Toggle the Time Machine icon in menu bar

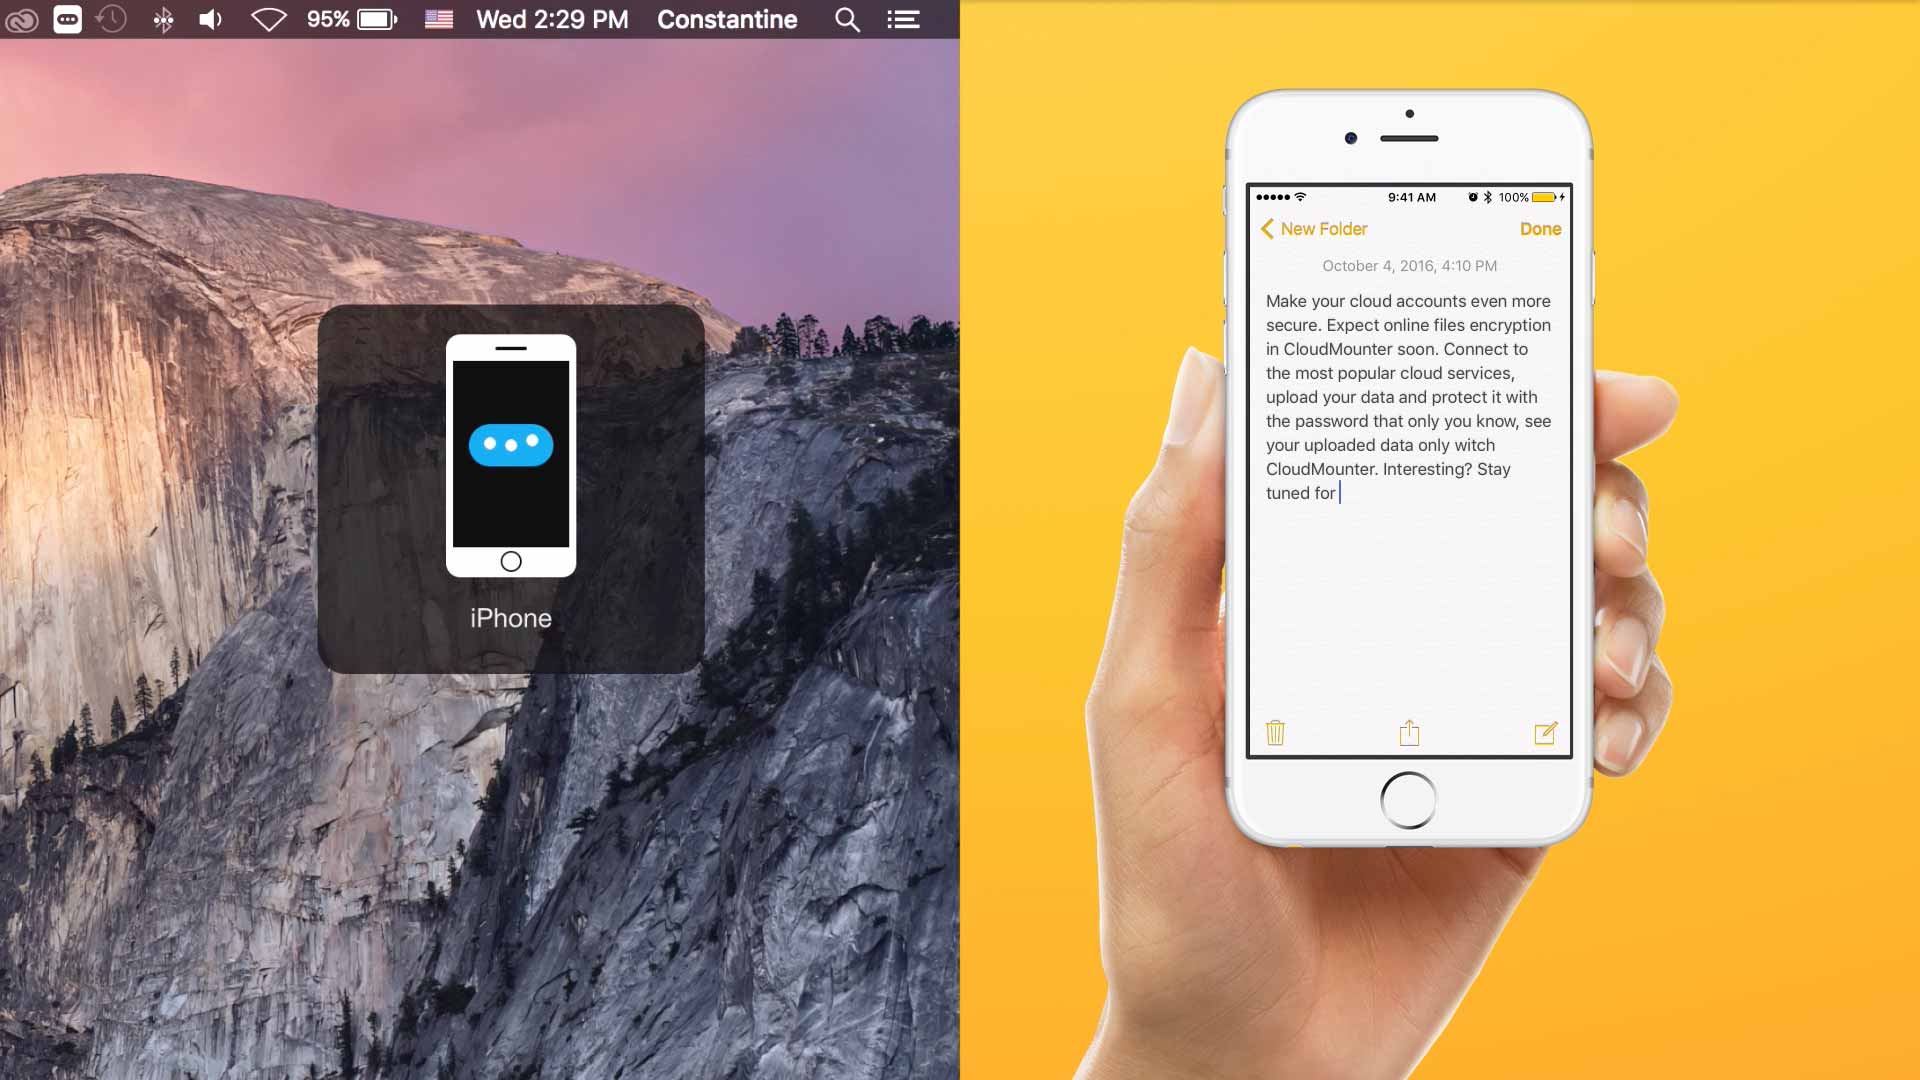pos(112,18)
